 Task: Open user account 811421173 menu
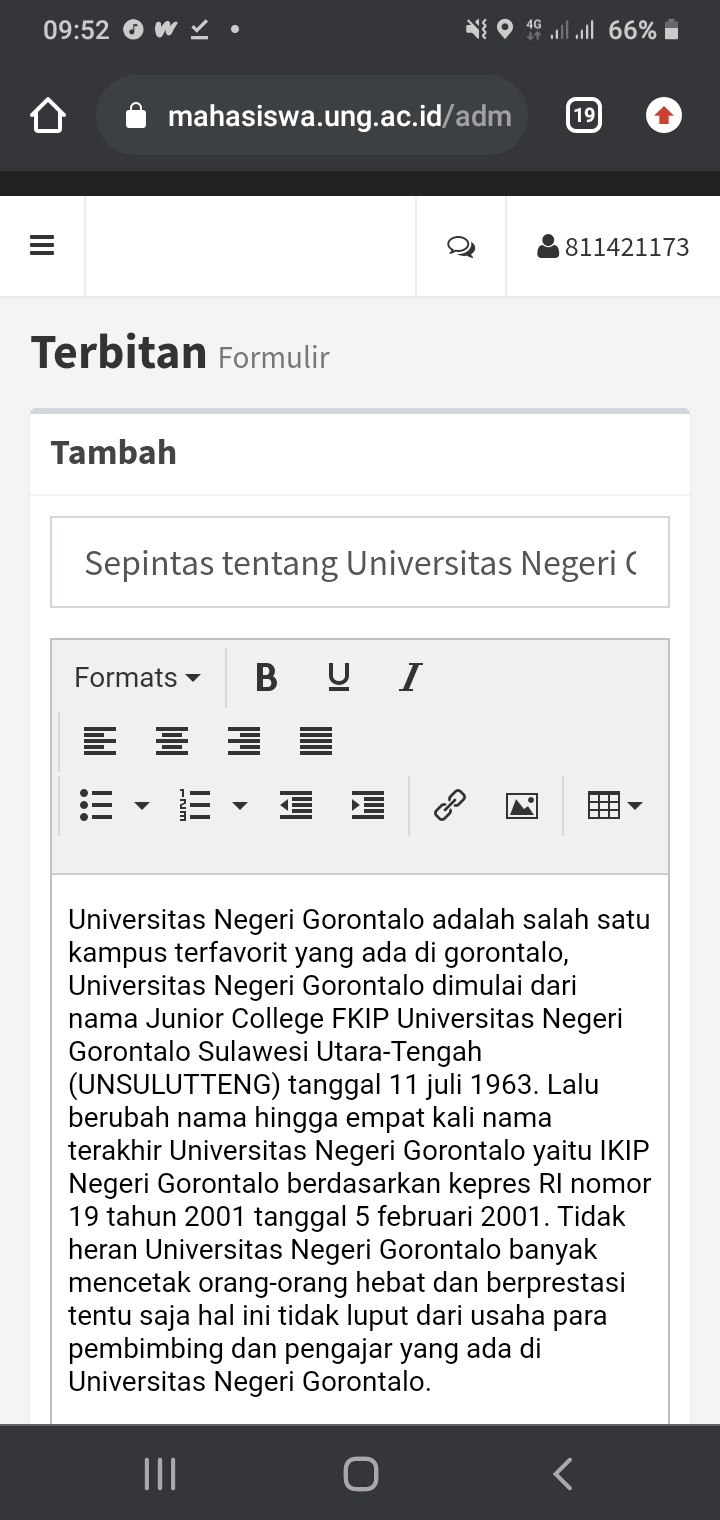tap(613, 246)
